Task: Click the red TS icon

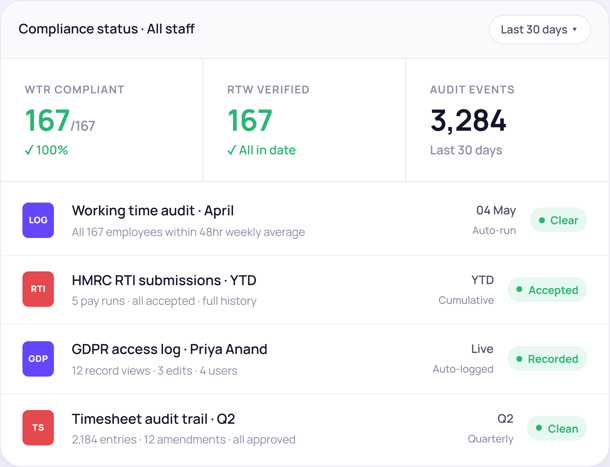Action: click(38, 427)
